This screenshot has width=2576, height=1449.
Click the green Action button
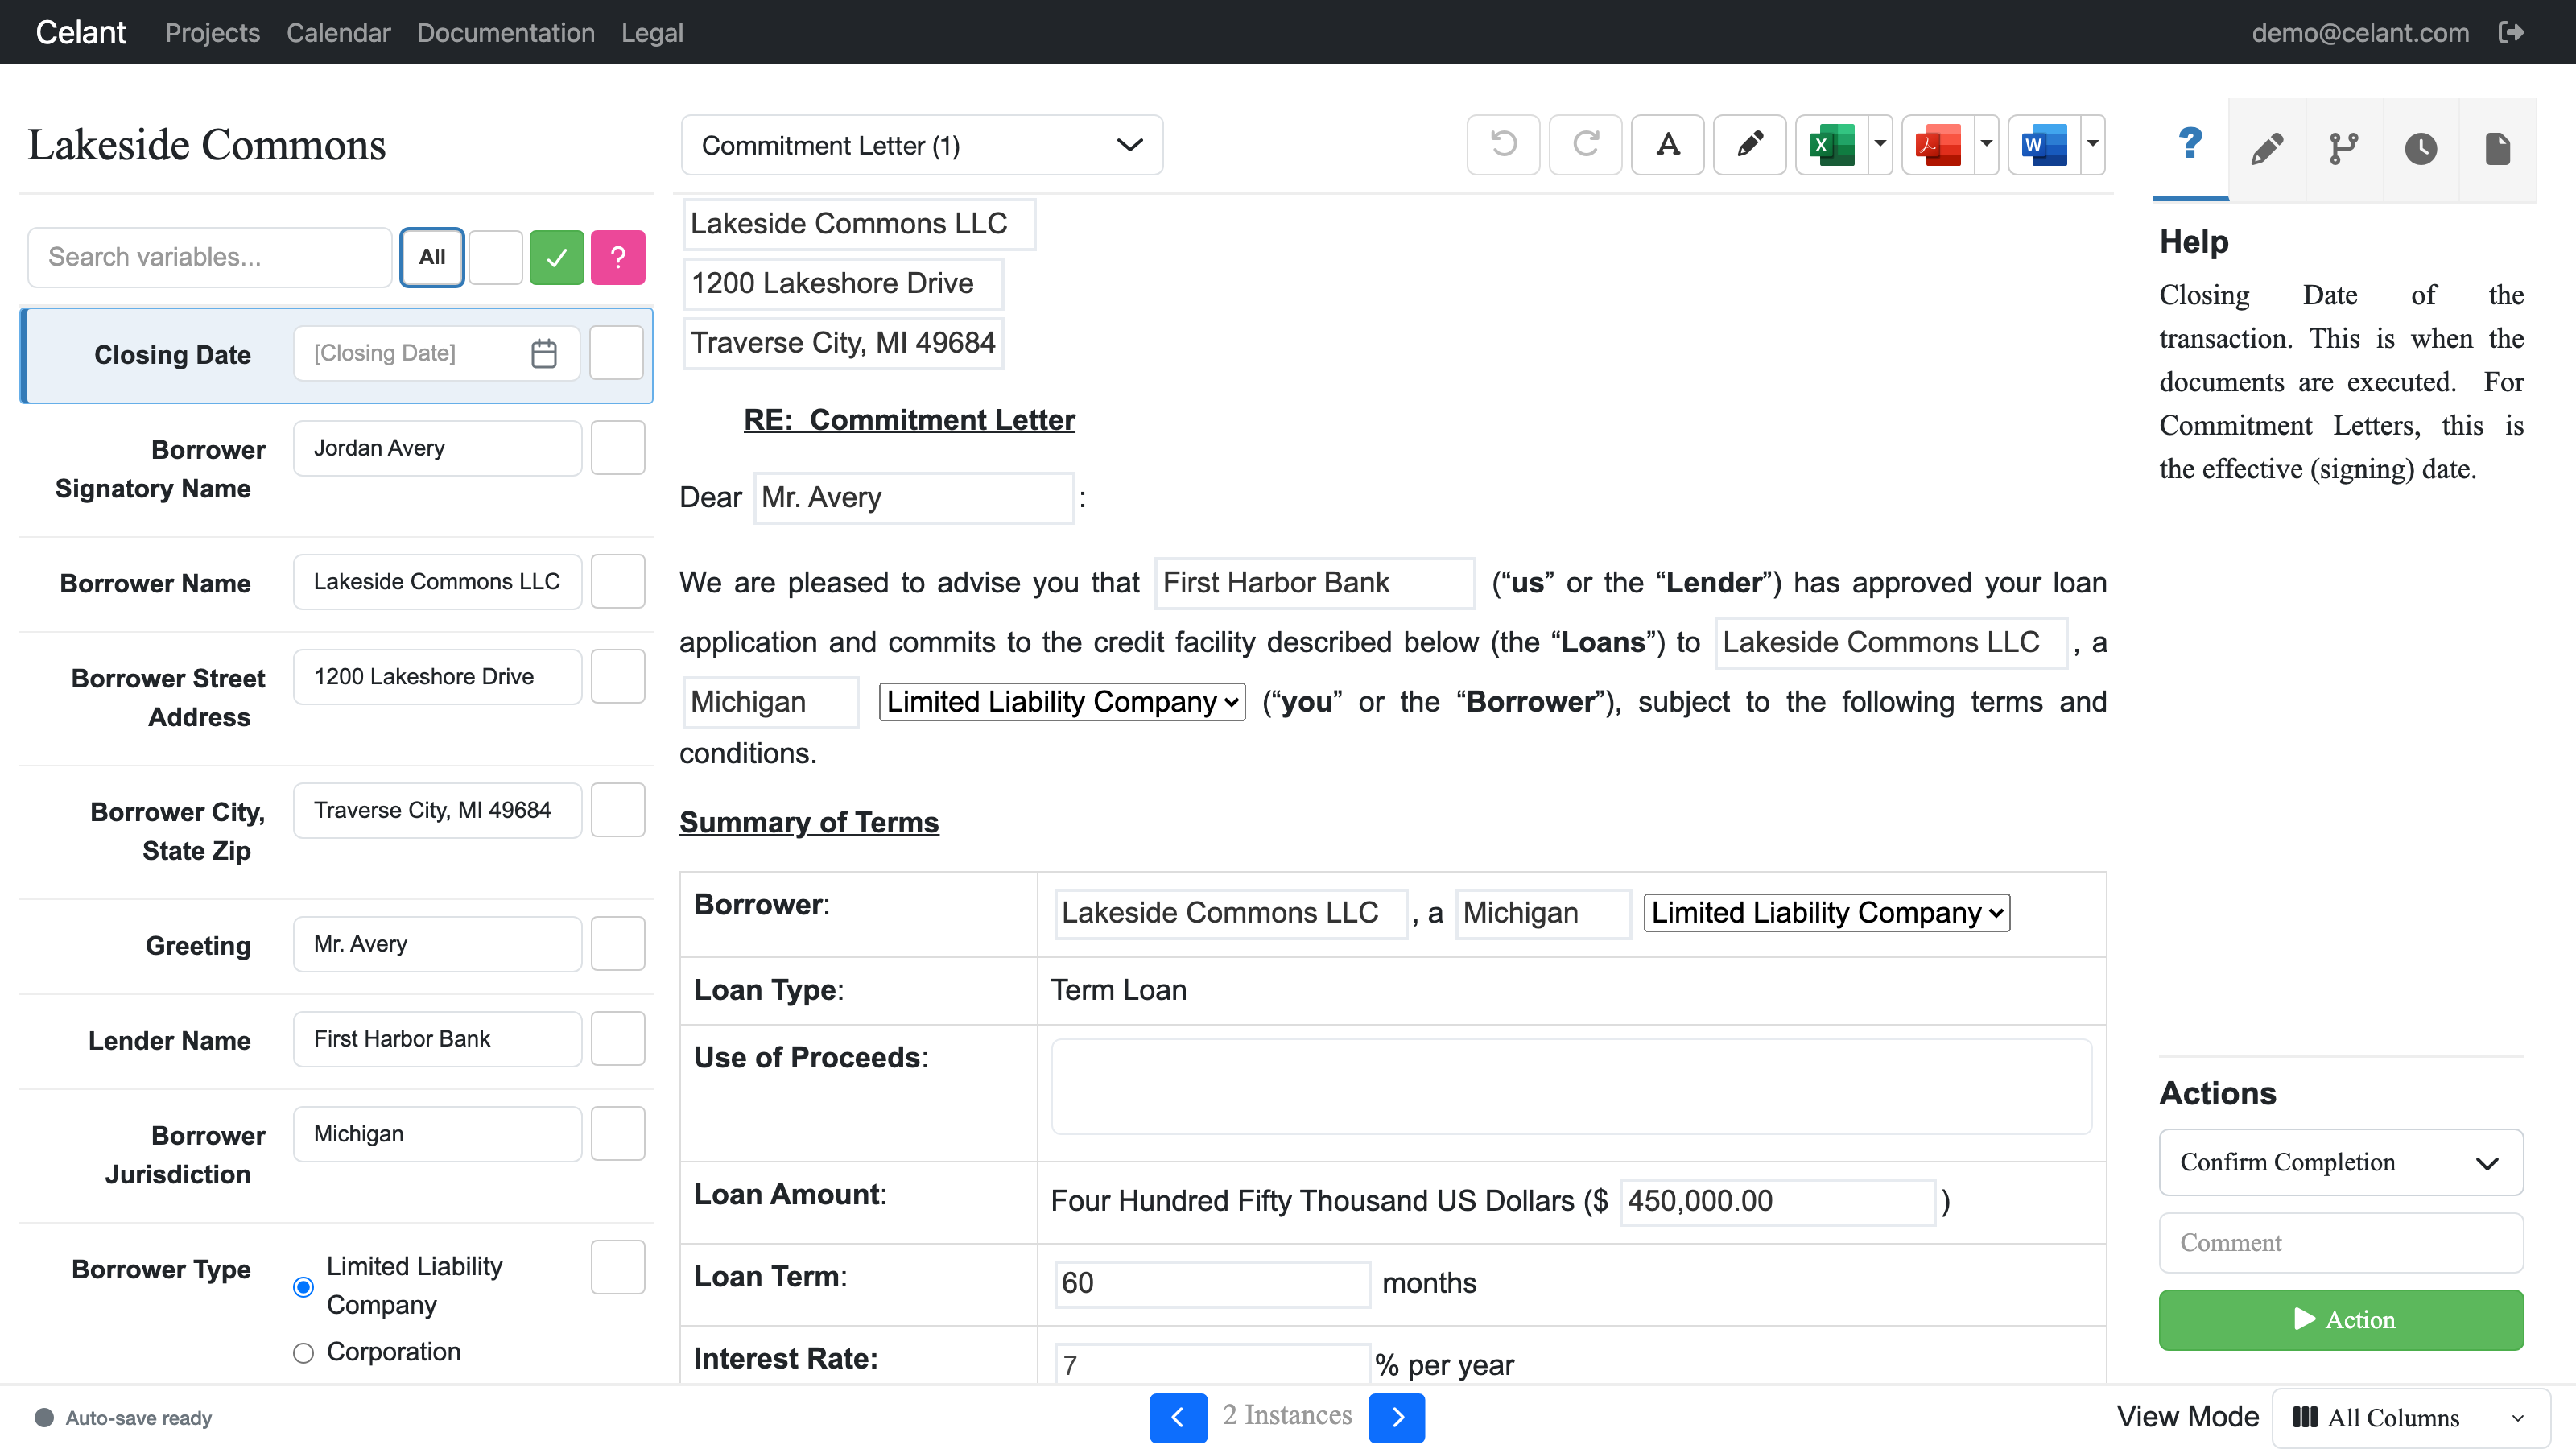pos(2341,1319)
